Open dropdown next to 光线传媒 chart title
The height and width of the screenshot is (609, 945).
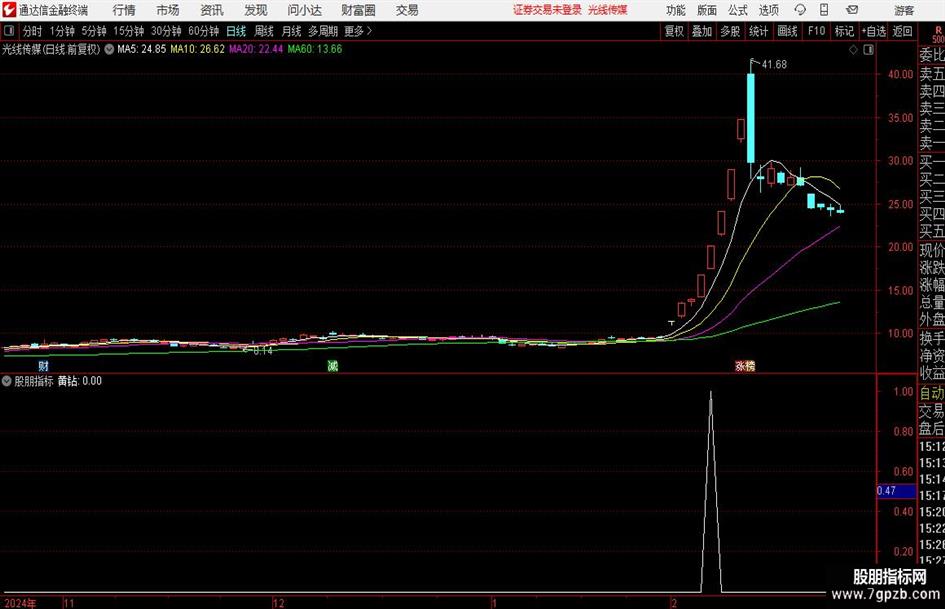(x=109, y=49)
